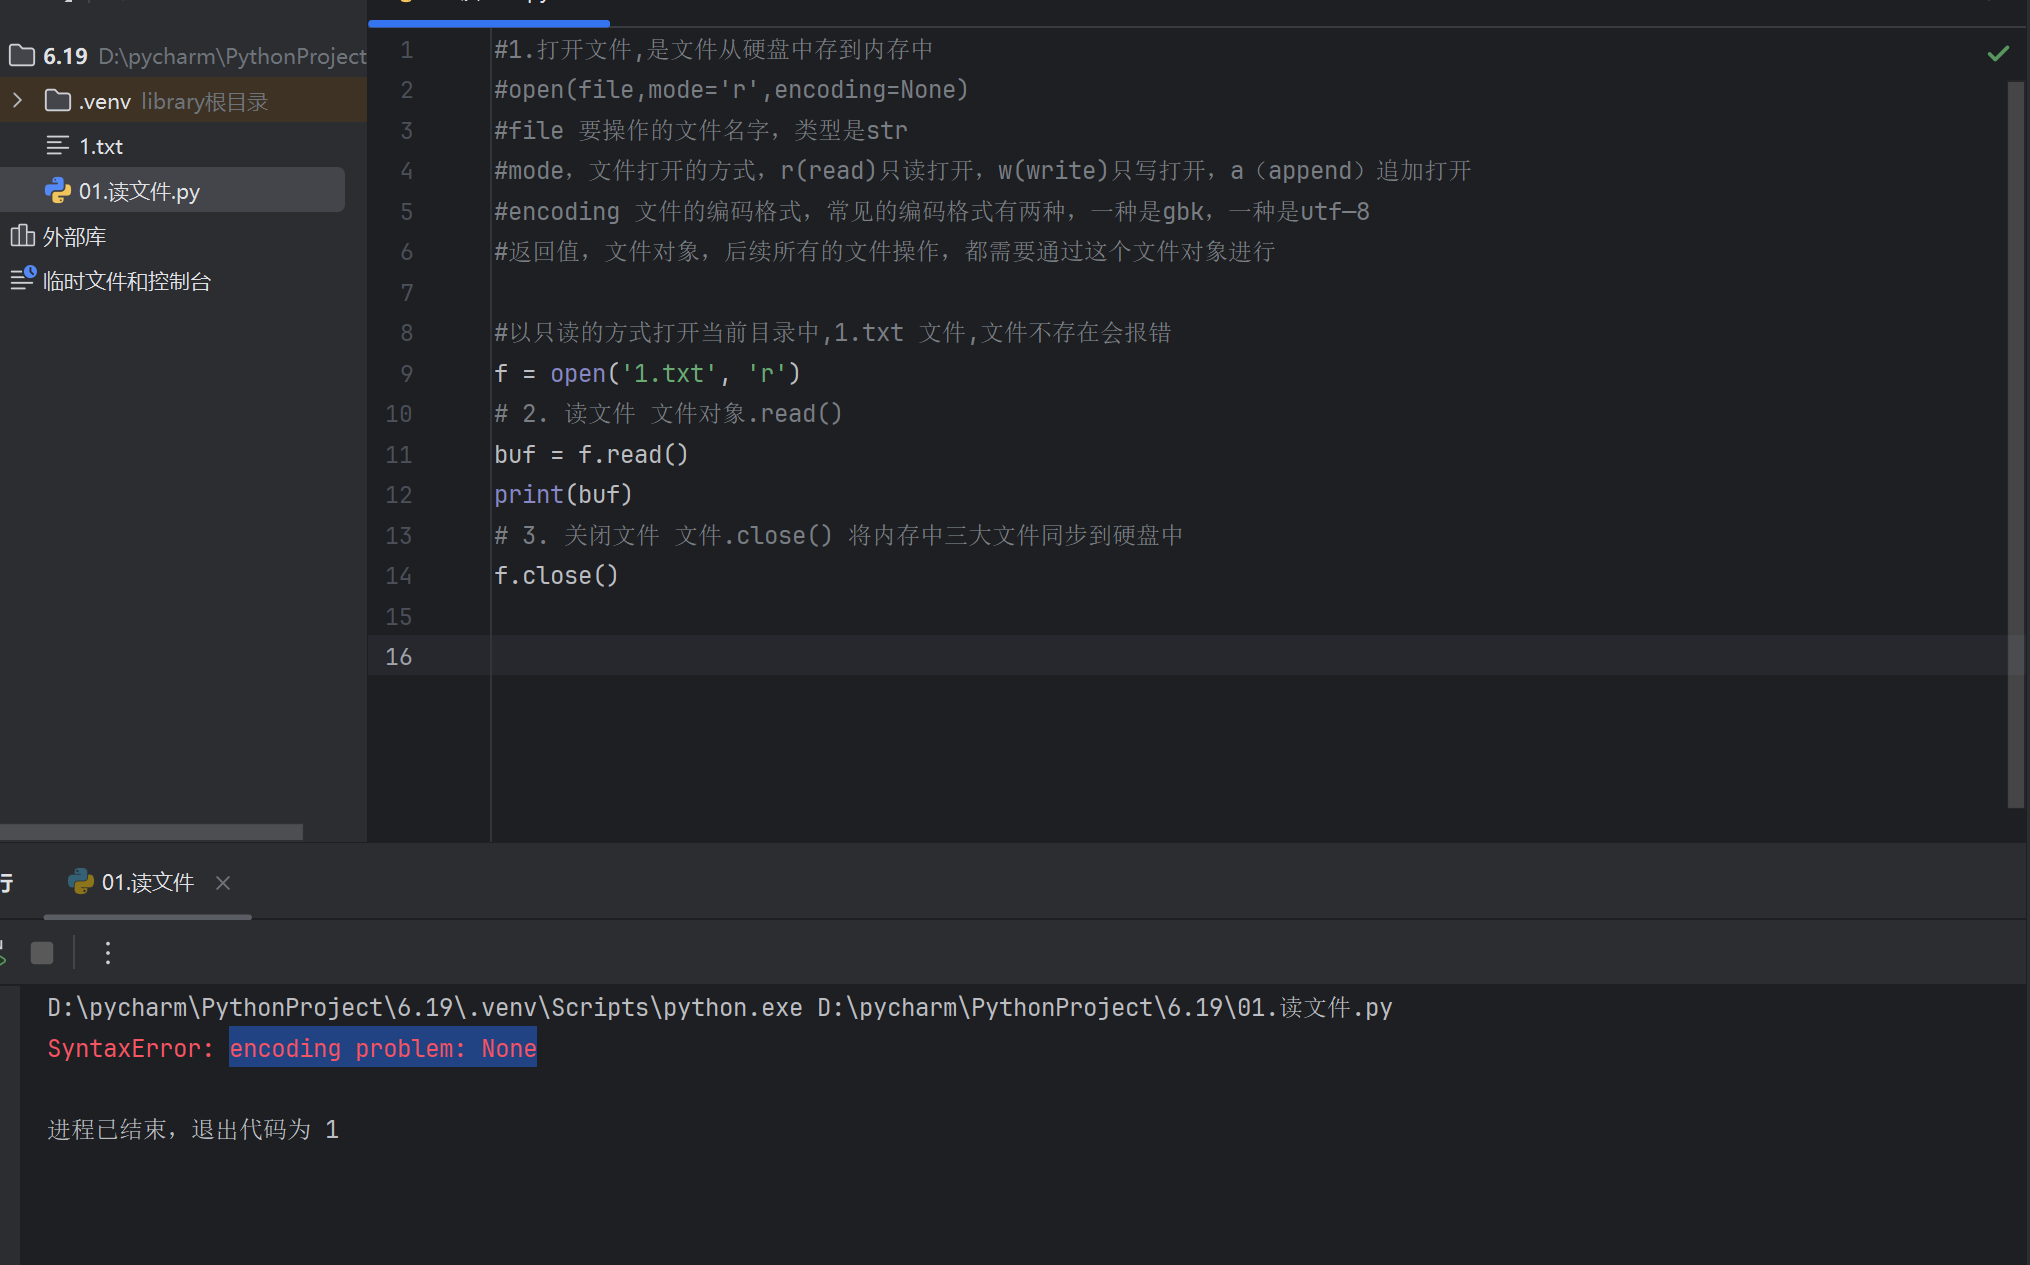
Task: Click the 临时文件和控制台 scratches icon
Action: [x=22, y=280]
